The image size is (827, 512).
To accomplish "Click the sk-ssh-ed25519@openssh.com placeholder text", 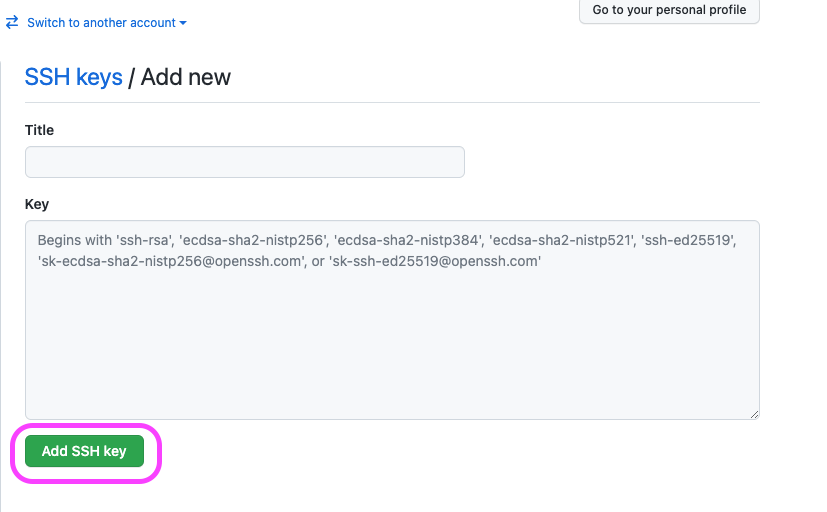I will click(x=435, y=261).
